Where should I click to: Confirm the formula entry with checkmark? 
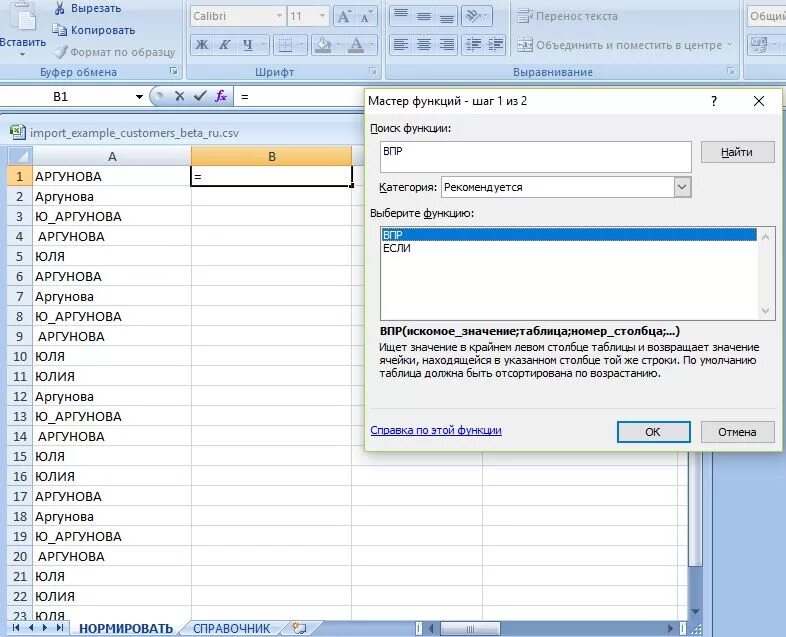(200, 95)
